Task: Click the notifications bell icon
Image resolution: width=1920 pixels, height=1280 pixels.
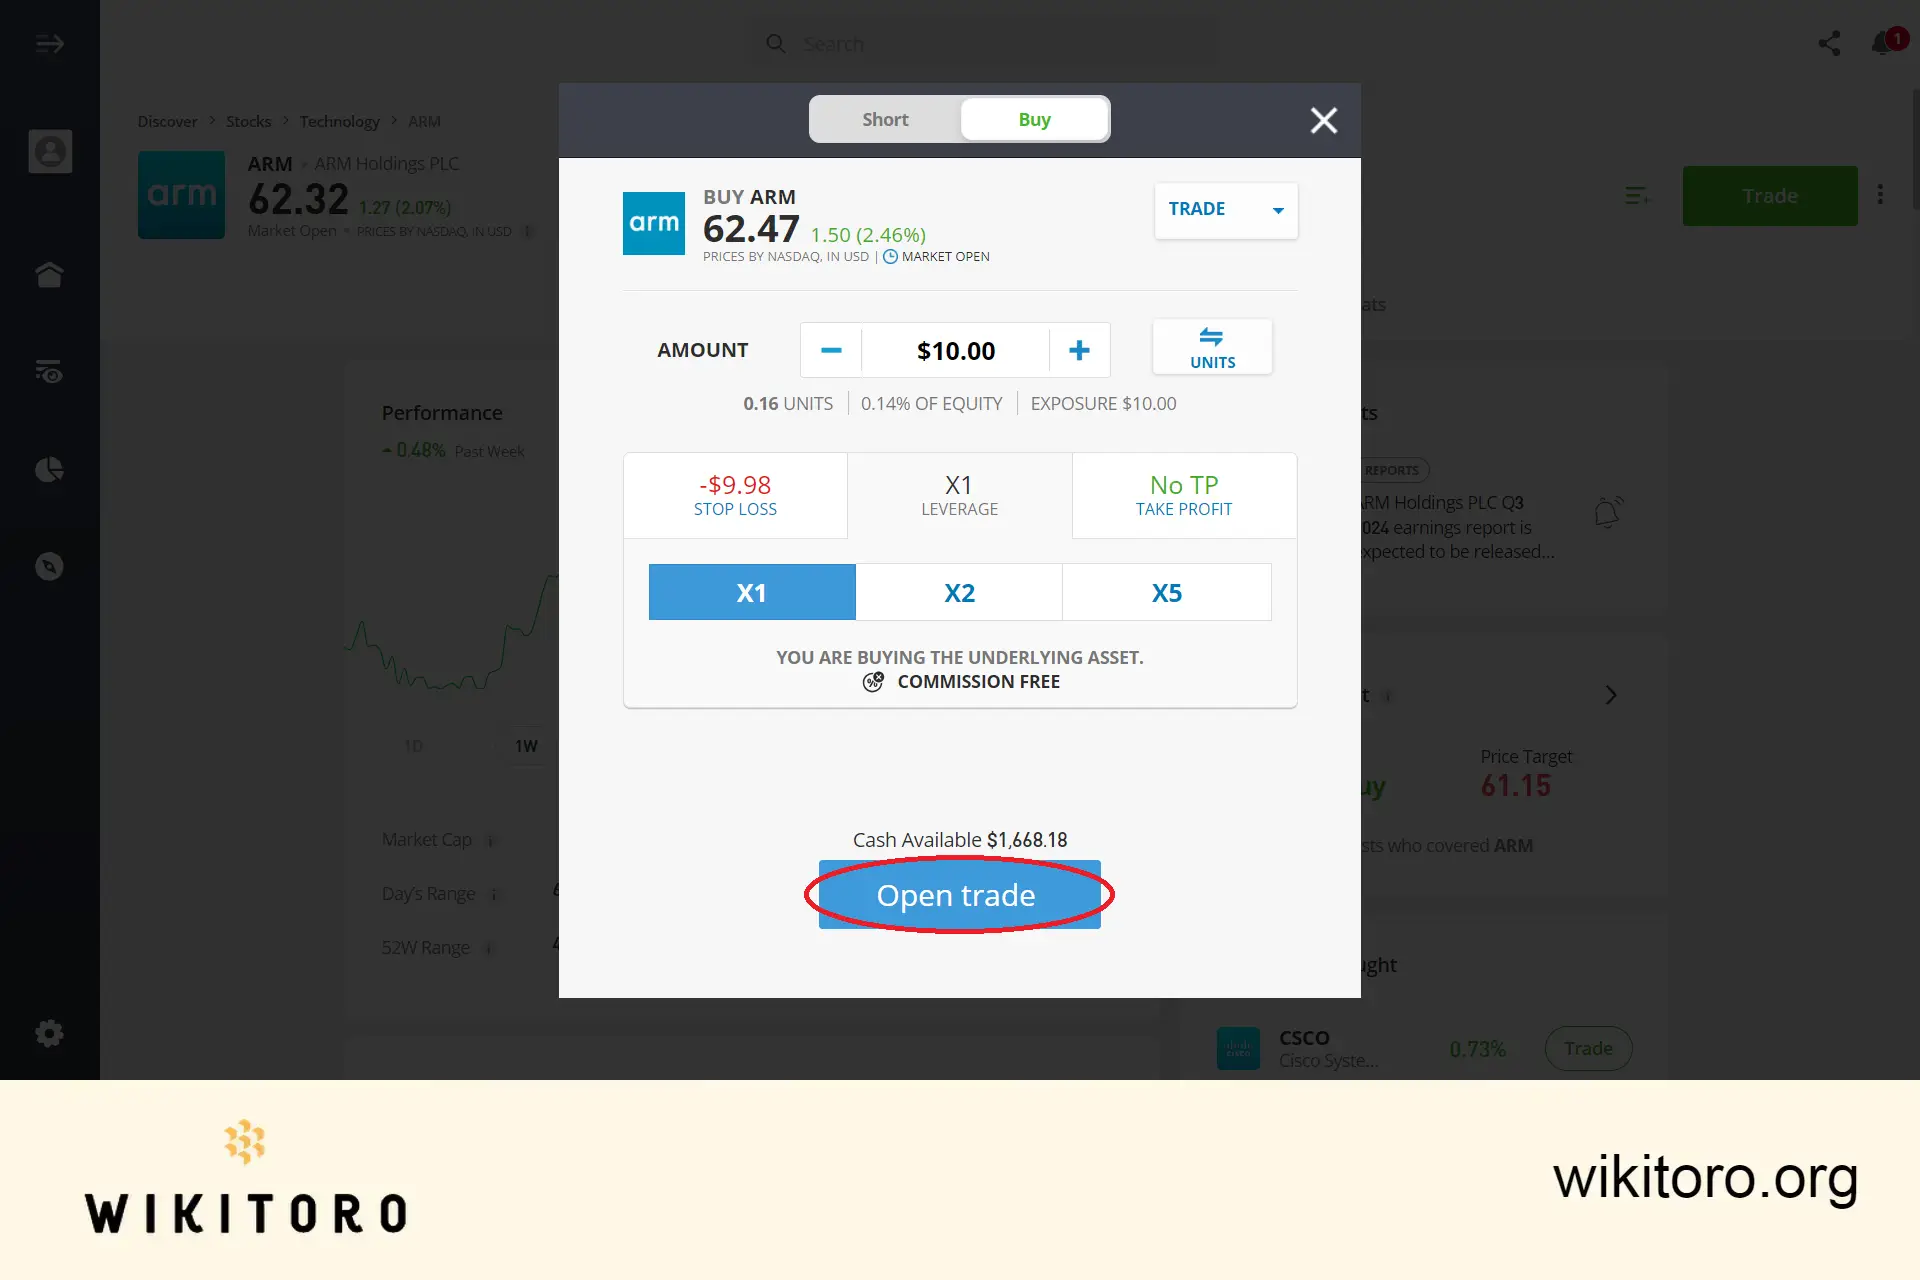Action: point(1884,43)
